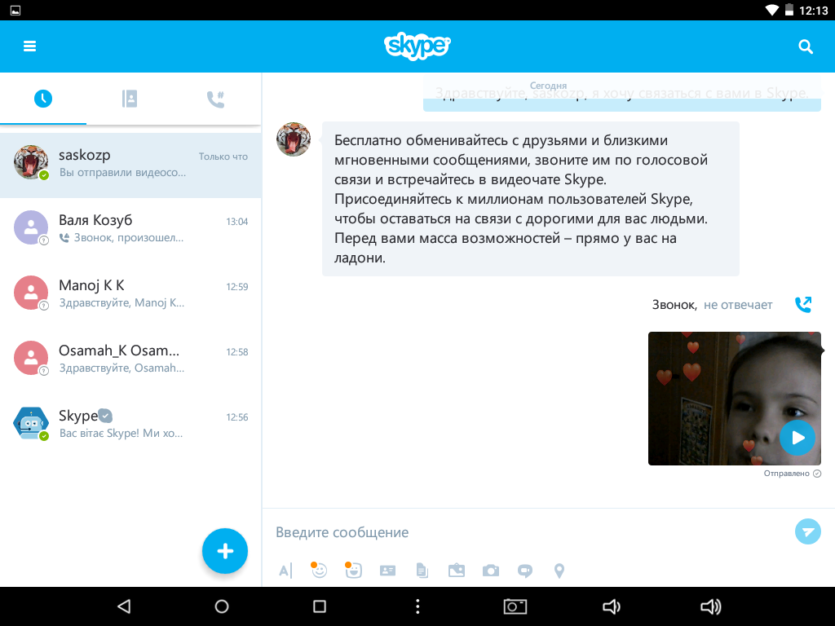Tap the plus new chat button
The width and height of the screenshot is (835, 626).
click(225, 551)
